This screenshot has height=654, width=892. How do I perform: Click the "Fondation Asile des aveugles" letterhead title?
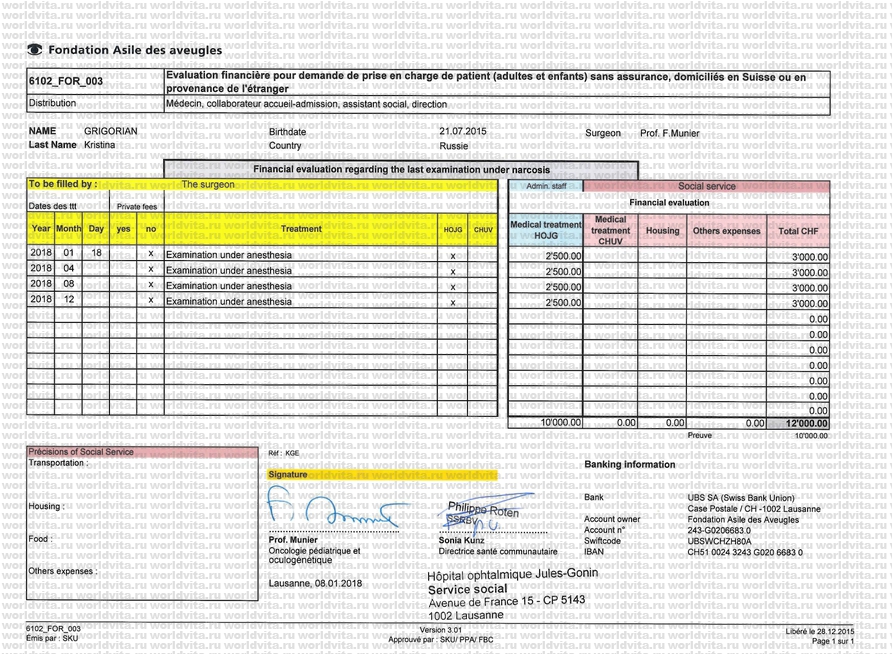[135, 50]
